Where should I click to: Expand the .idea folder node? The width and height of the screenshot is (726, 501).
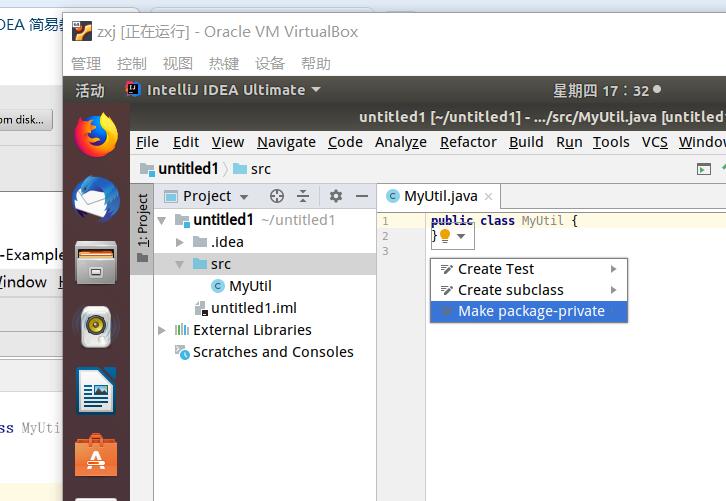tap(180, 242)
